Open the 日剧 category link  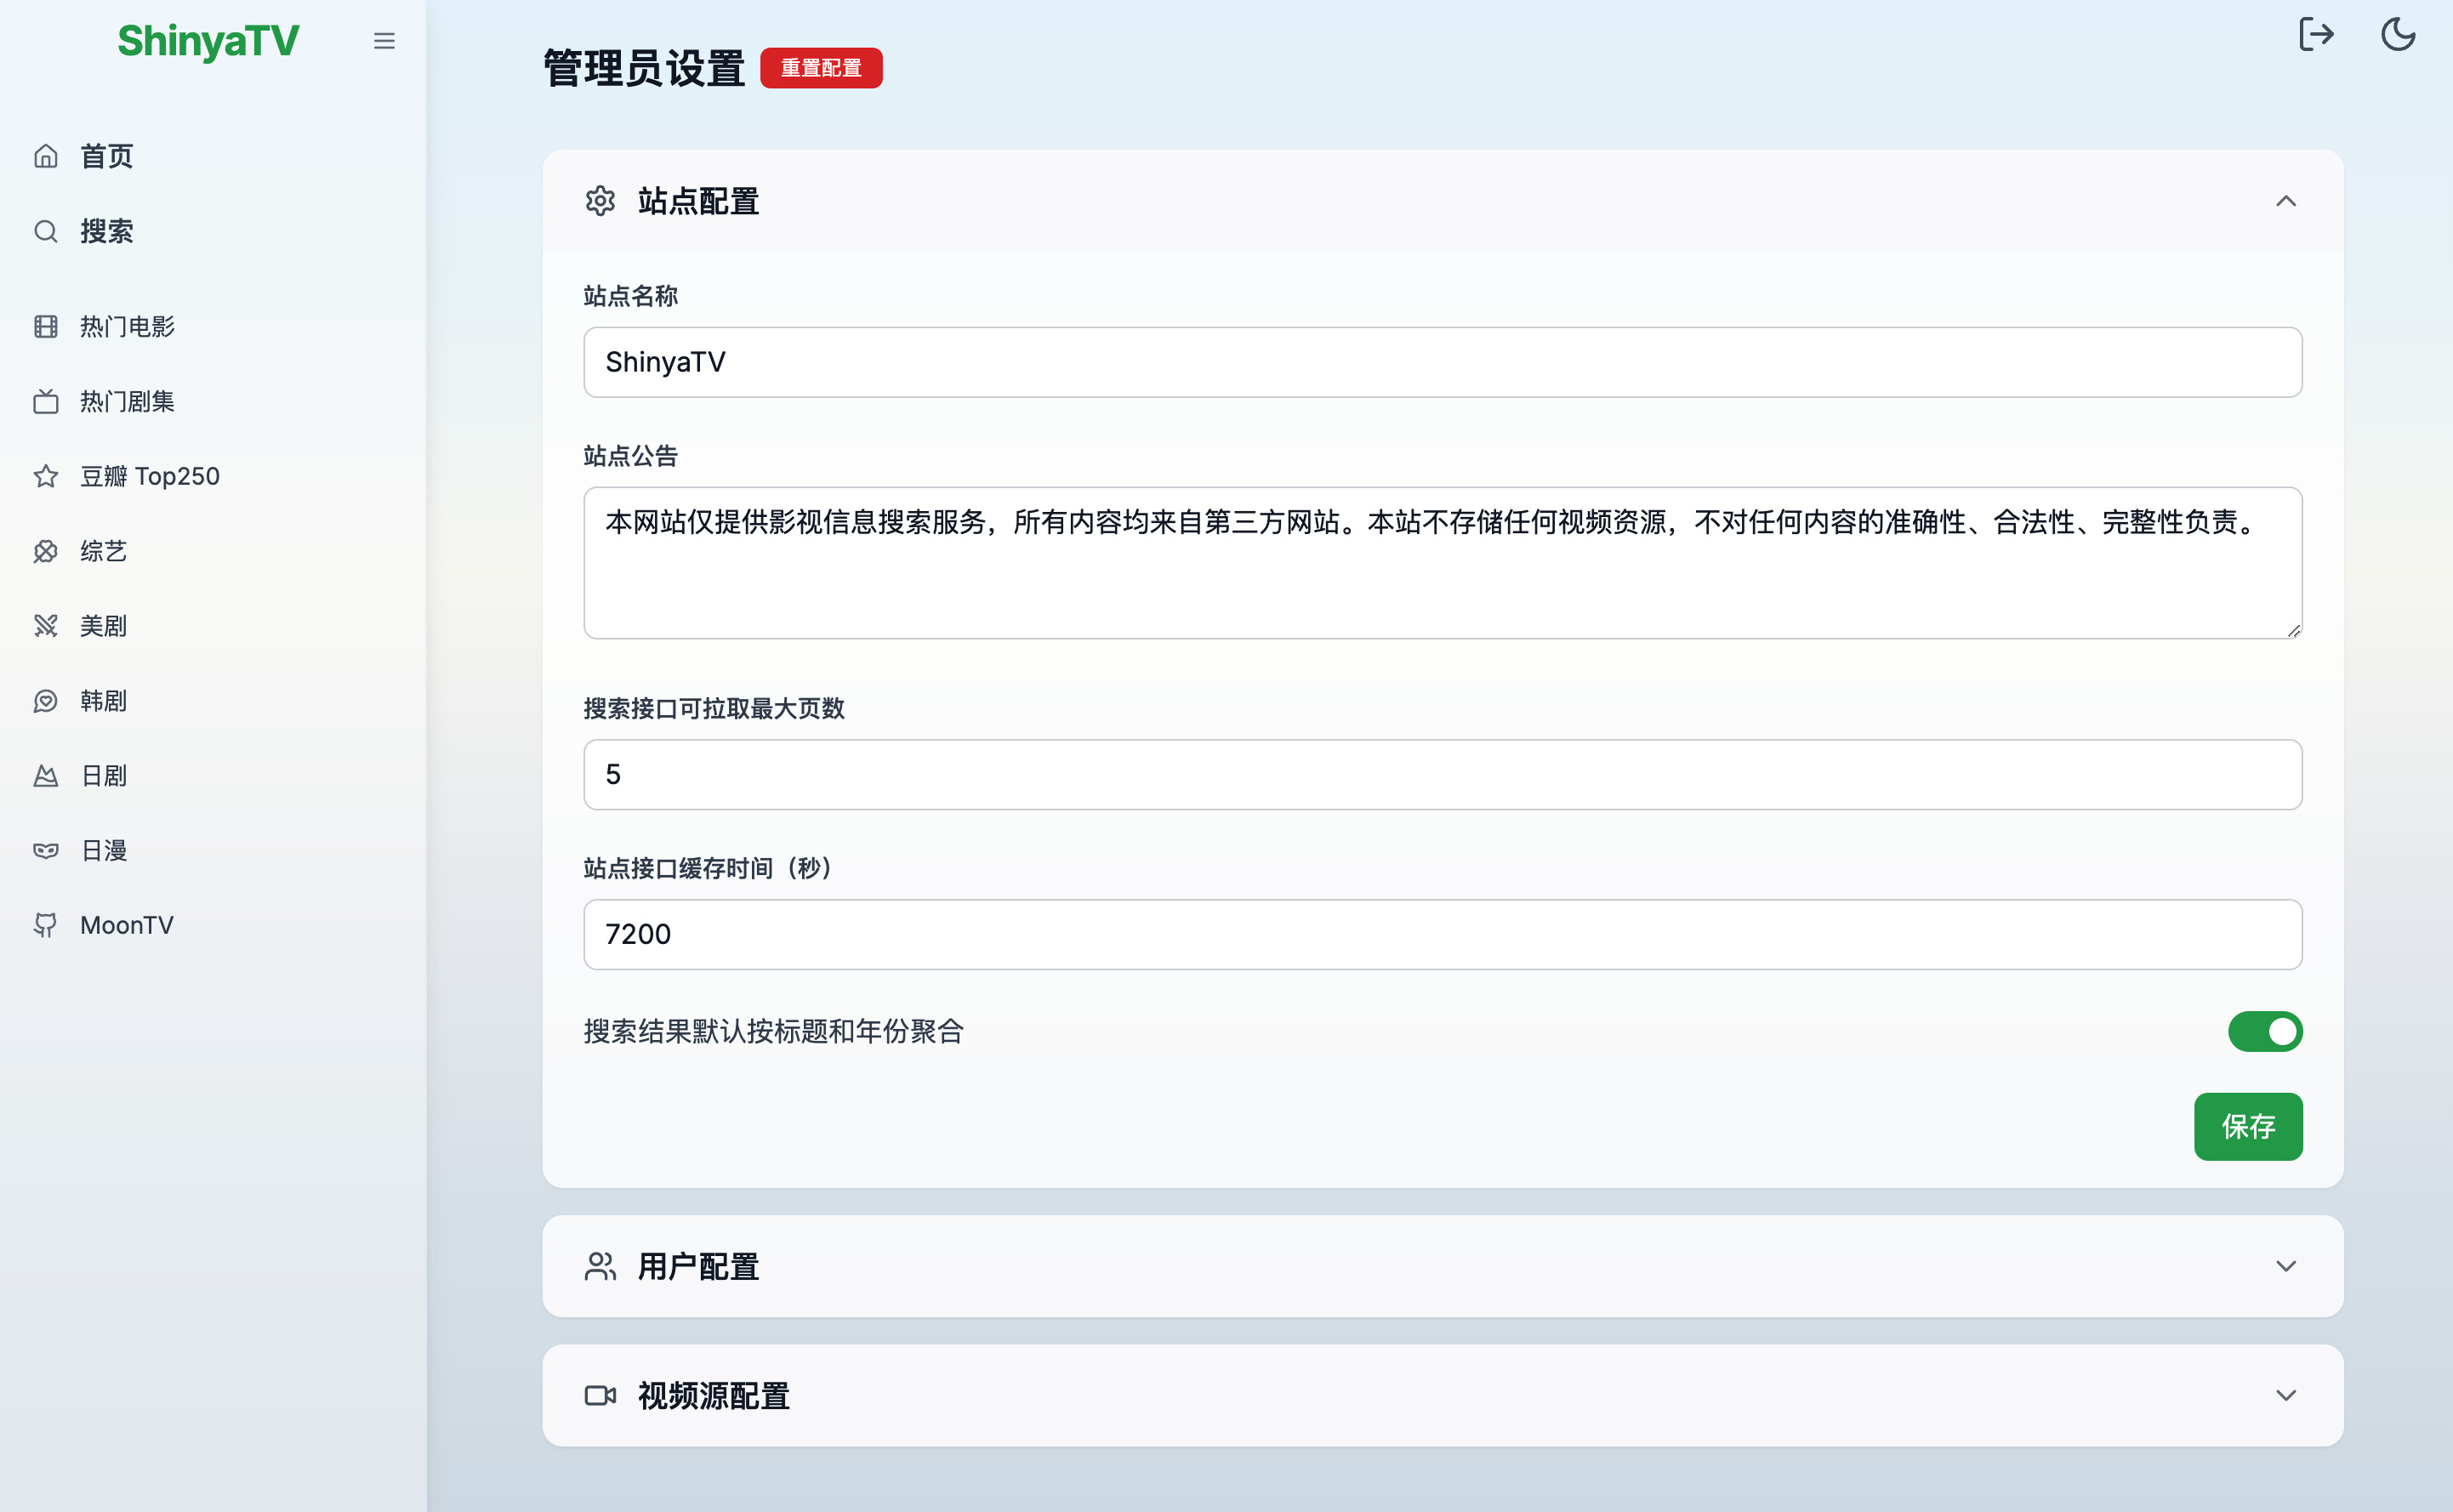point(213,776)
